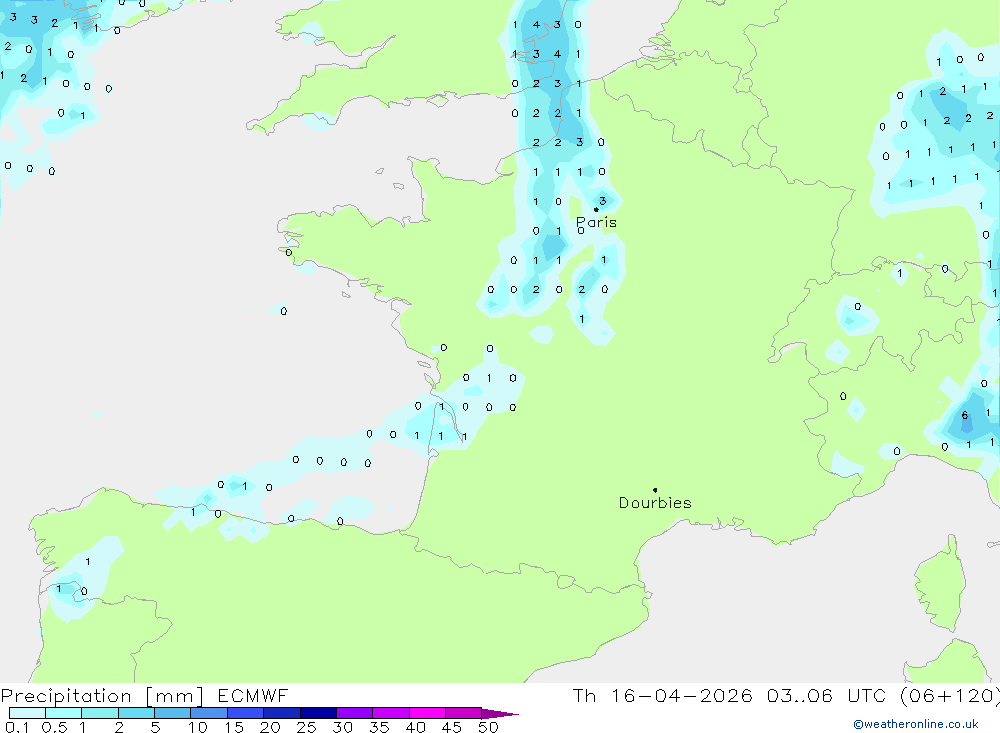Pick the 35–40 mm legend swatch
1000x733 pixels.
(x=391, y=713)
